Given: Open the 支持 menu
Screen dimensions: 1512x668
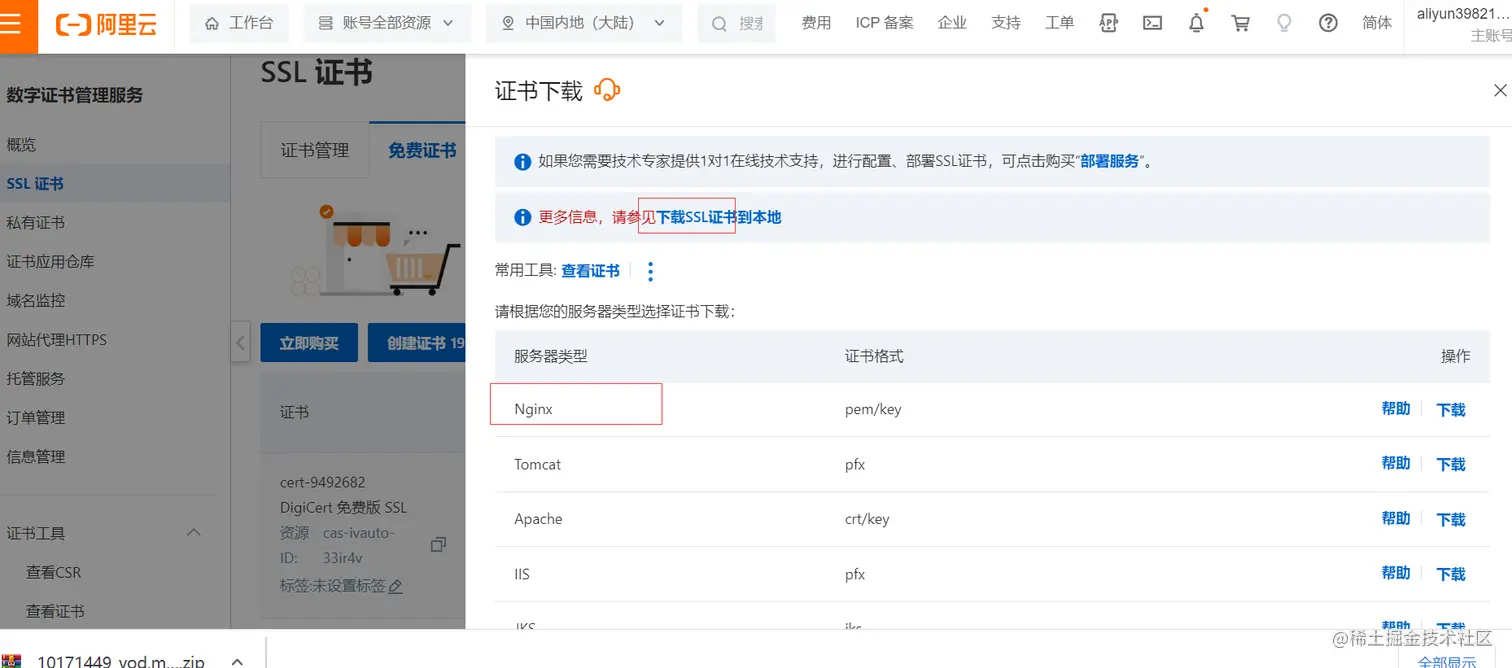Looking at the screenshot, I should point(1006,23).
